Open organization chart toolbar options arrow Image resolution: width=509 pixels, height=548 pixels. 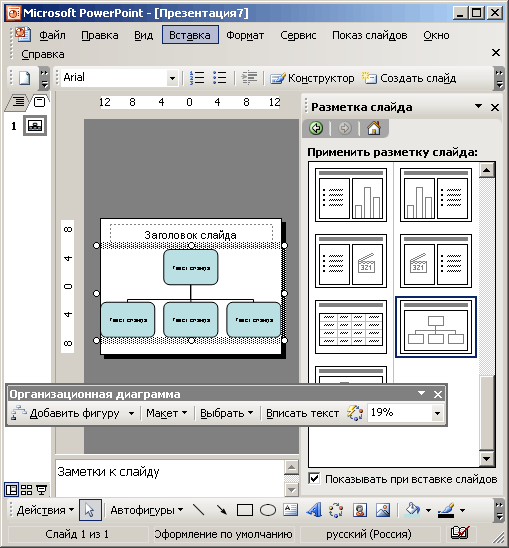click(422, 394)
